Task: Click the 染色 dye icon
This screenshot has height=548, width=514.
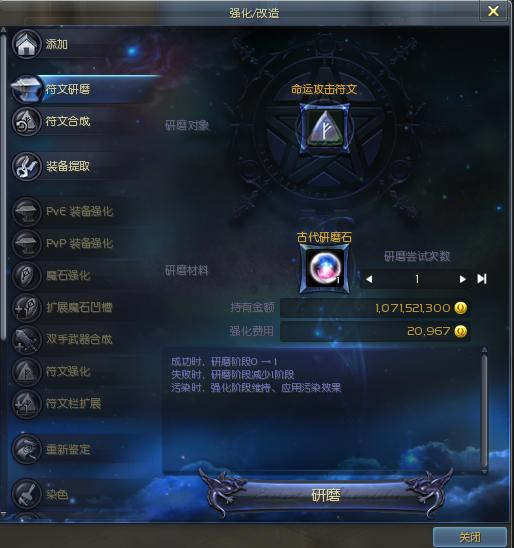Action: (x=26, y=494)
